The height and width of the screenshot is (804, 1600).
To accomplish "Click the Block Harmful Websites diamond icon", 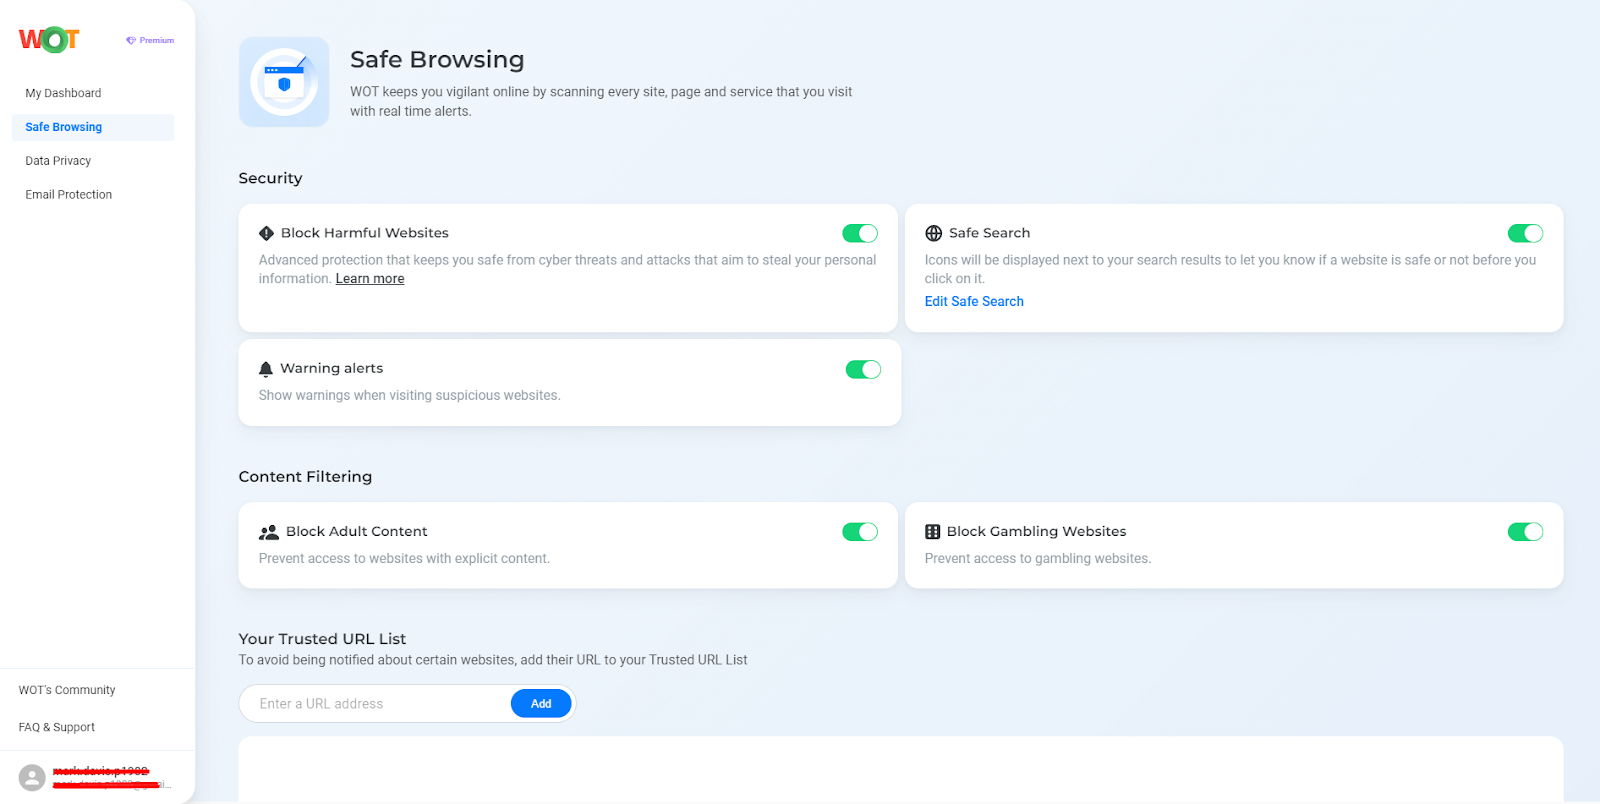I will [x=266, y=233].
